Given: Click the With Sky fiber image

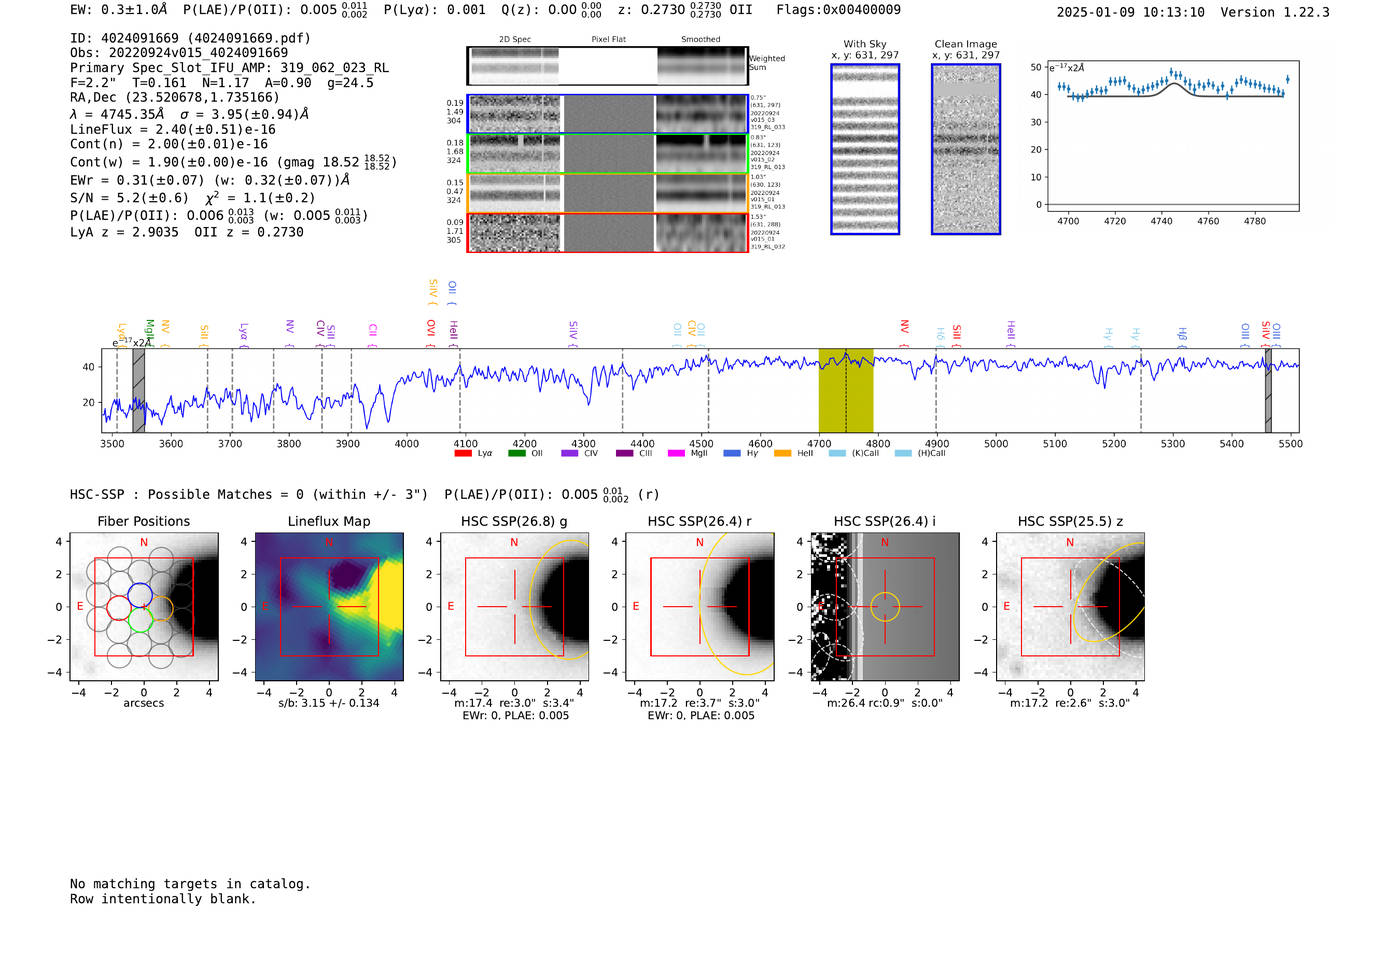Looking at the screenshot, I should pos(865,149).
